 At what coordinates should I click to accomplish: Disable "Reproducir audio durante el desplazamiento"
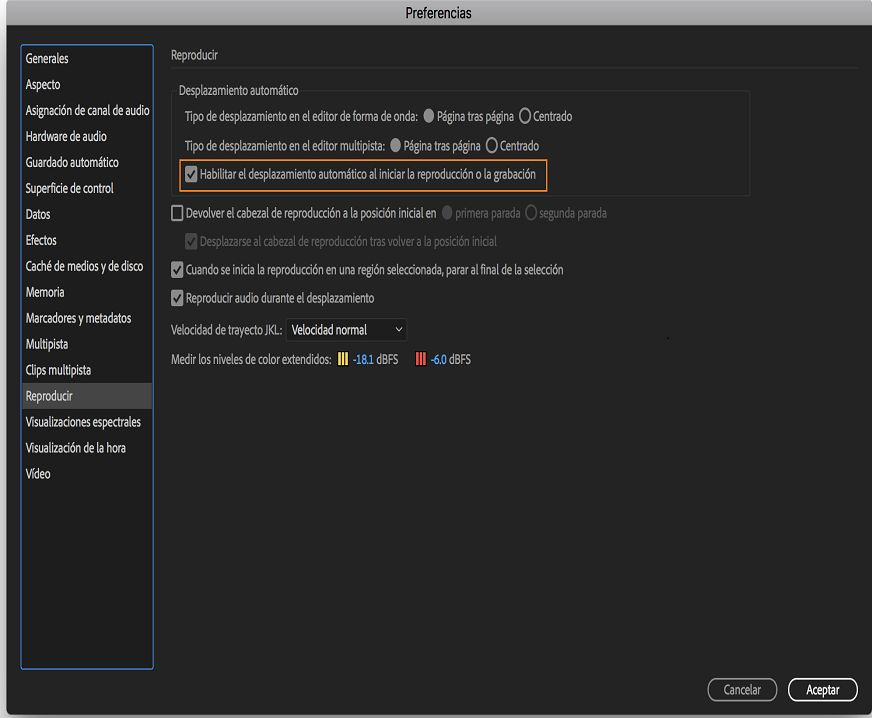click(177, 297)
